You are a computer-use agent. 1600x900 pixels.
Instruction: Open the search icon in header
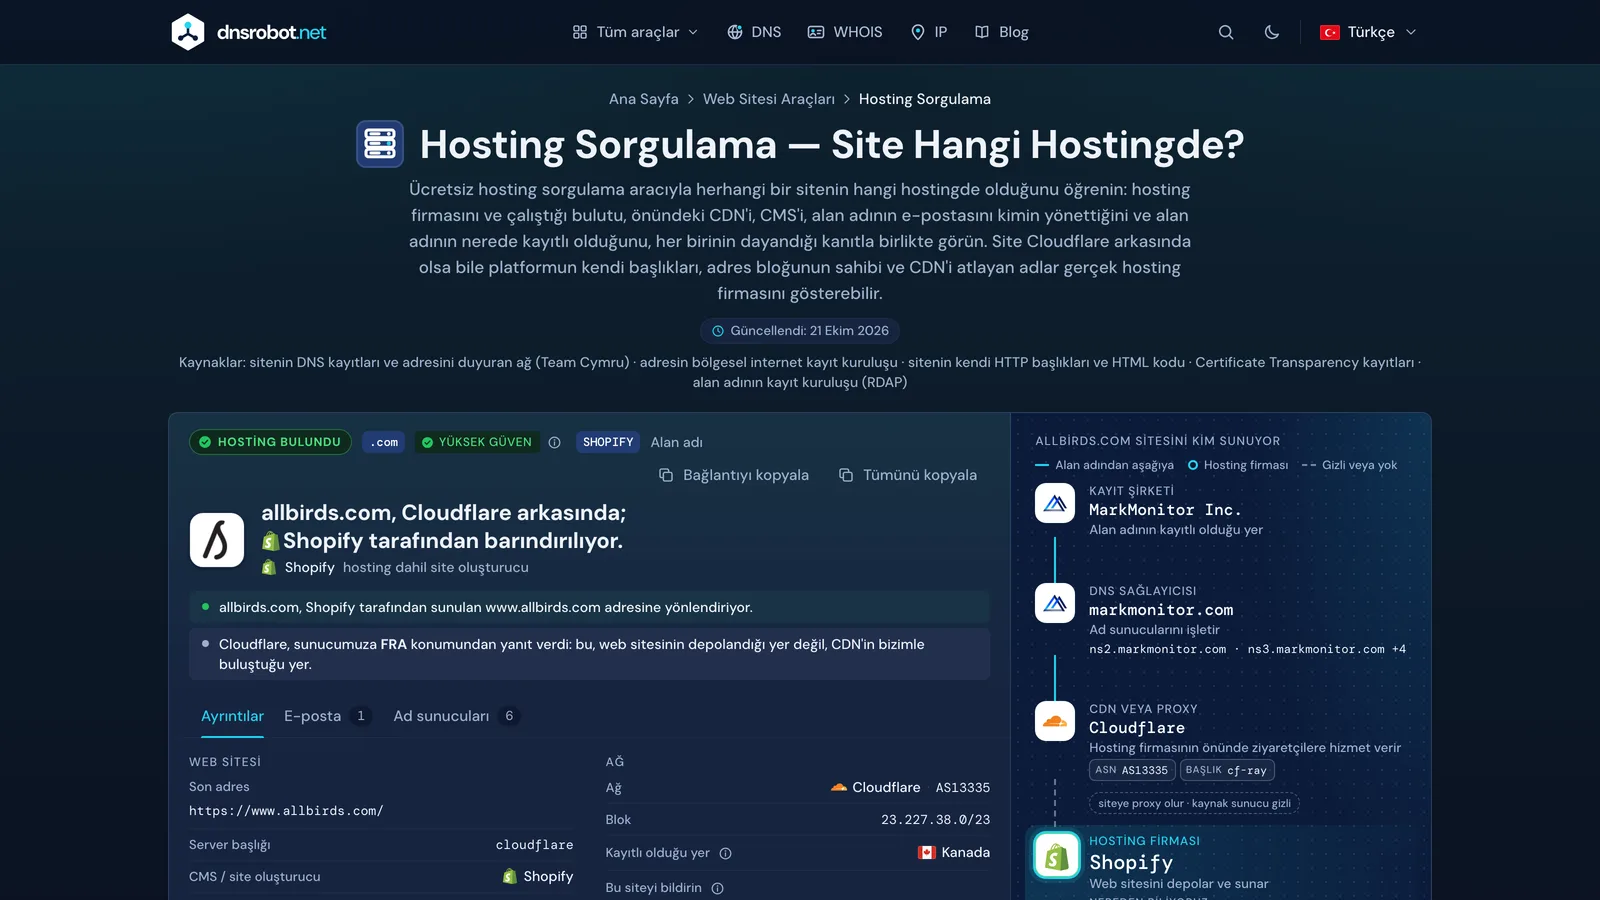pos(1226,32)
